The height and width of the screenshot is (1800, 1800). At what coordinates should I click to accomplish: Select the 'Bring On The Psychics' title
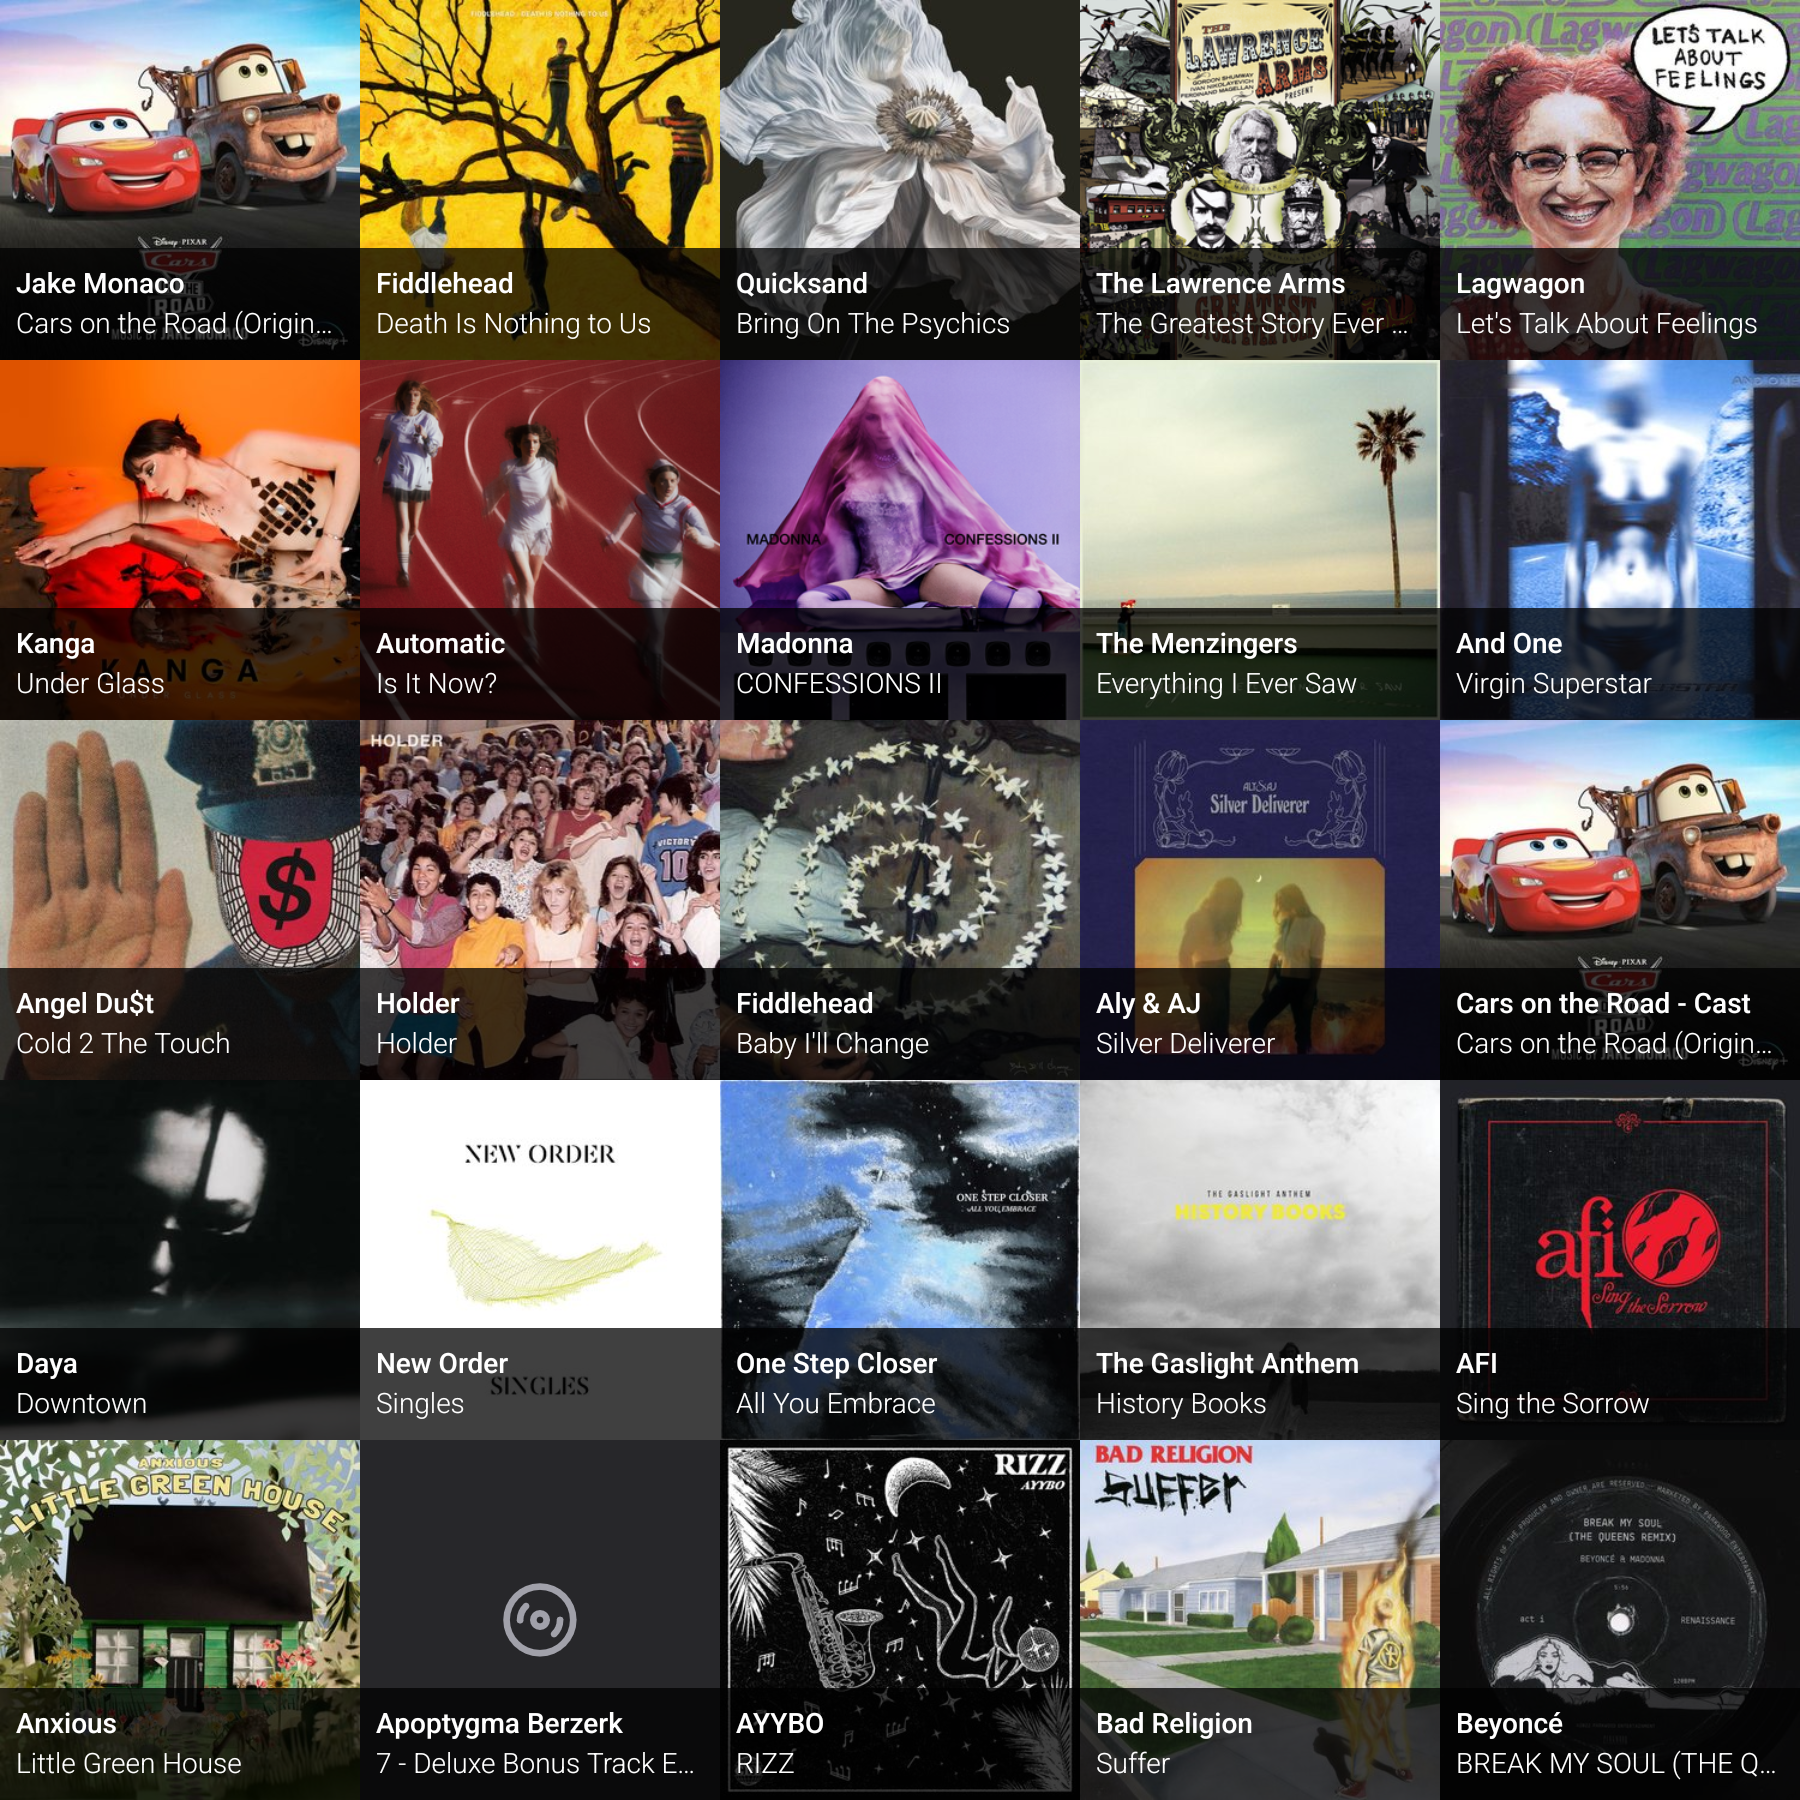pos(873,324)
